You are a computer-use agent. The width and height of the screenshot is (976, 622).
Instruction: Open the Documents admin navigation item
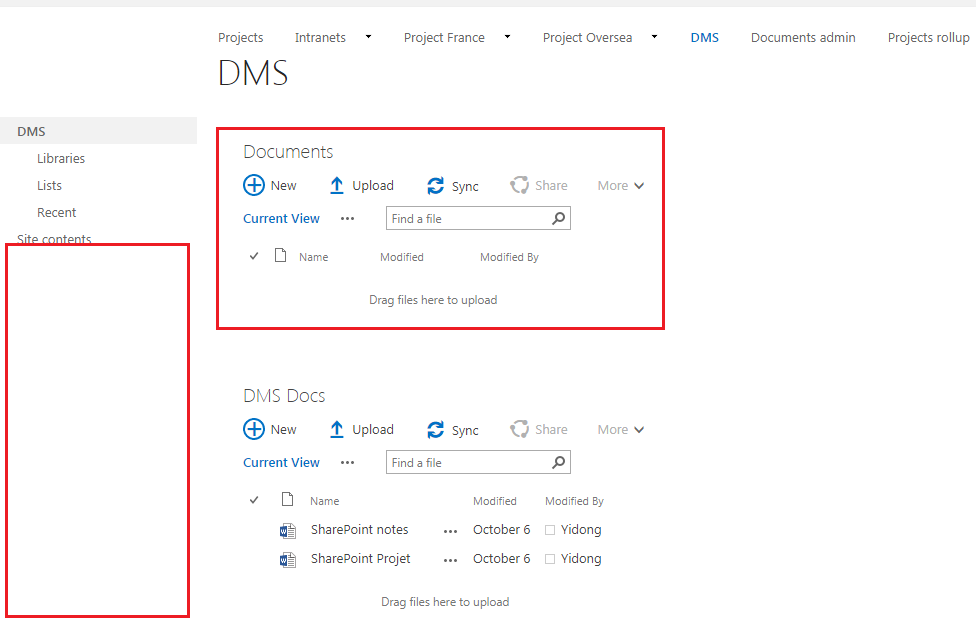click(803, 37)
